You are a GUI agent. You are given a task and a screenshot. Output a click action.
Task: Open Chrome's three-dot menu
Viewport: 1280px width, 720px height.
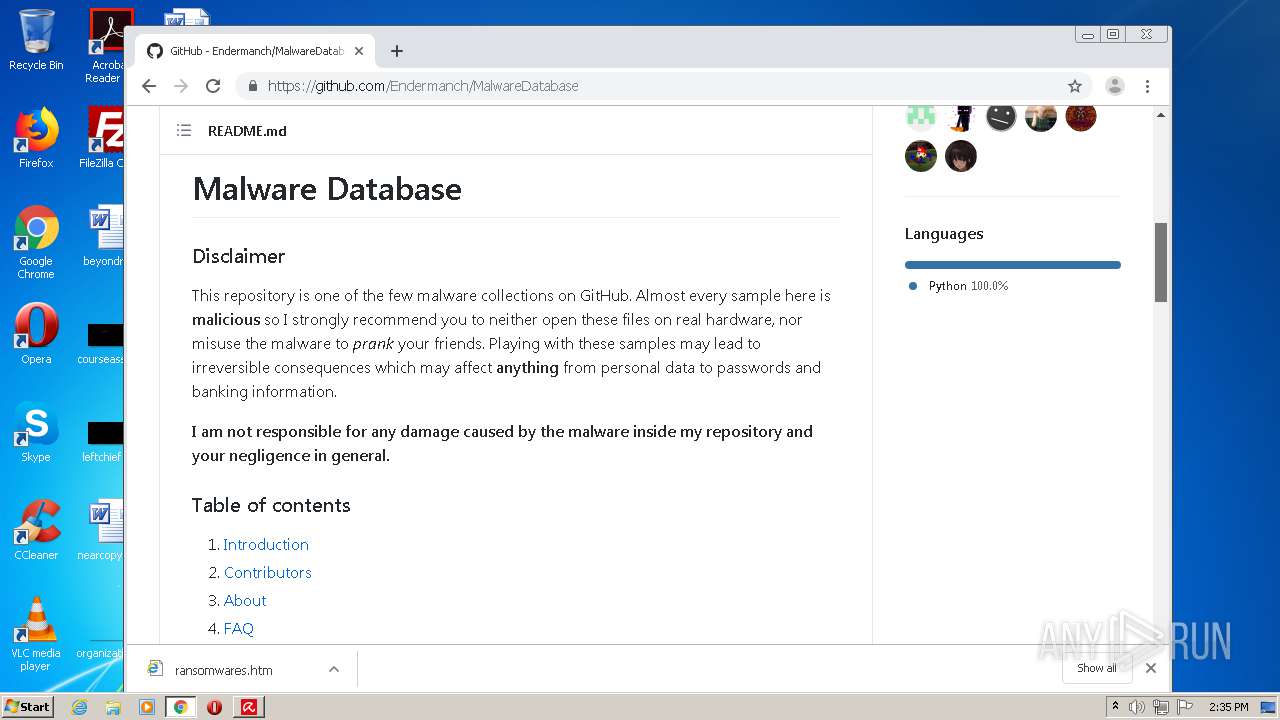coord(1148,86)
